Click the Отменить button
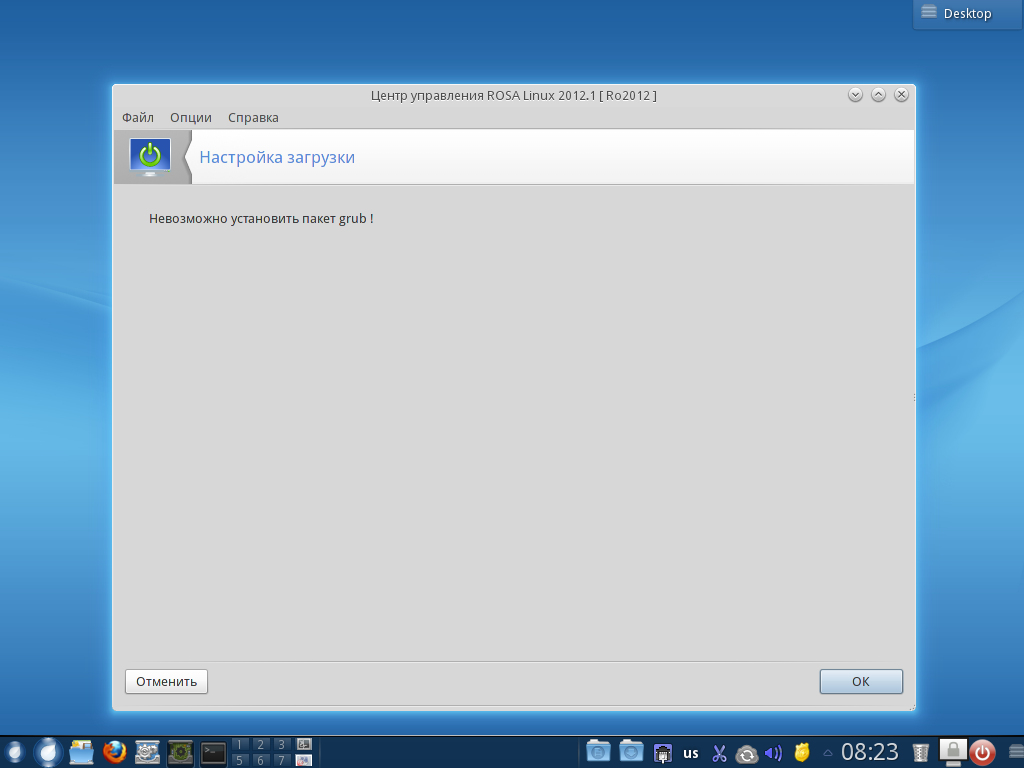 (x=167, y=681)
